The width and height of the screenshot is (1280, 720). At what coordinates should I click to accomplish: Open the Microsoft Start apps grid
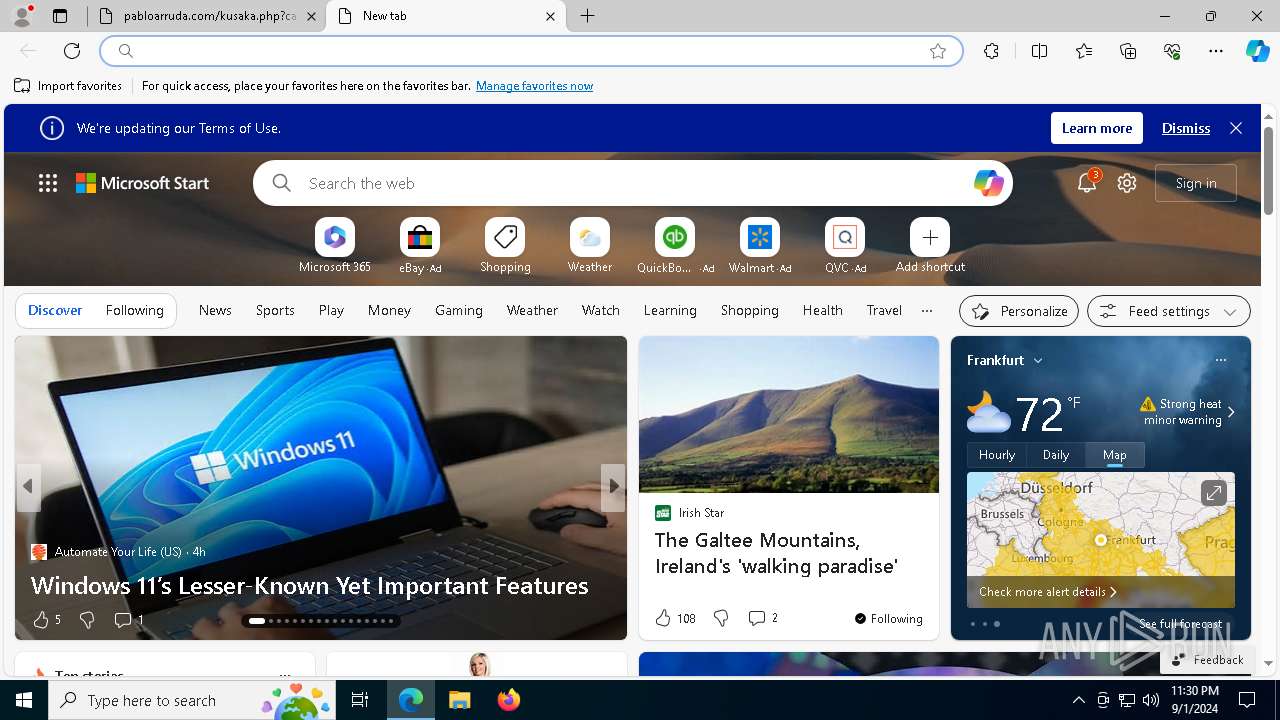pos(48,183)
